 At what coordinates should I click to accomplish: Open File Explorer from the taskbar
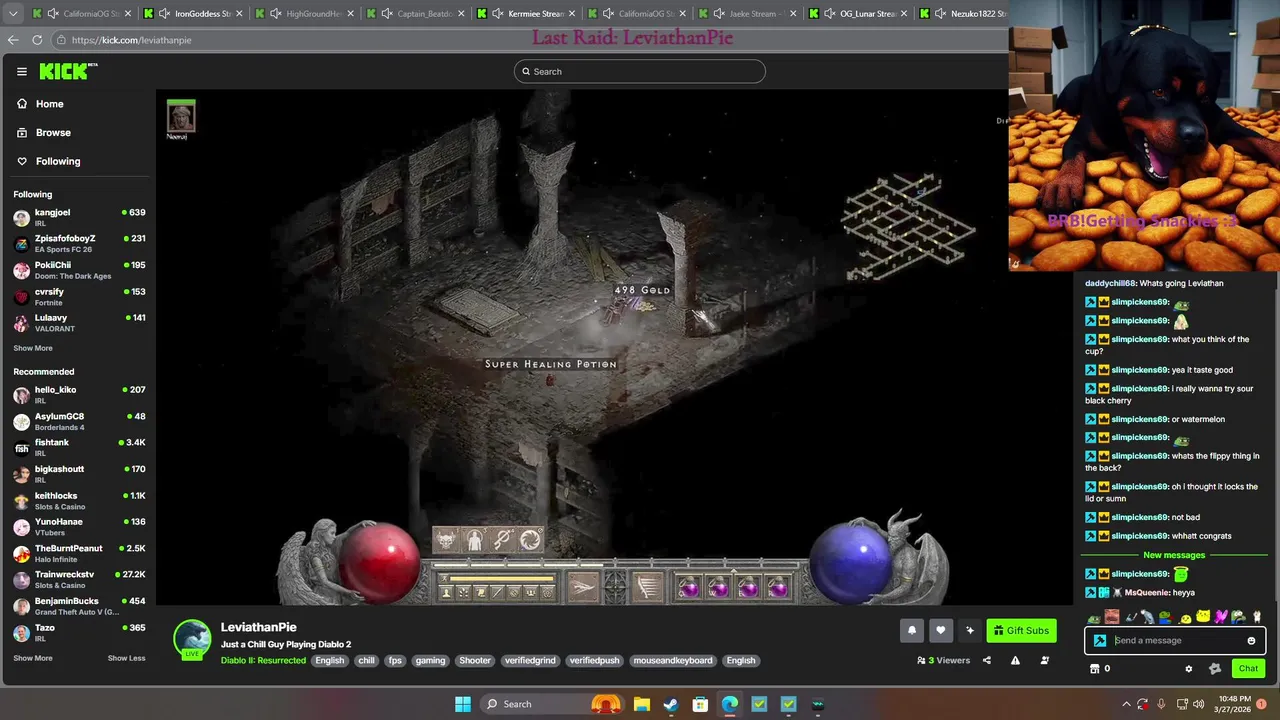642,704
